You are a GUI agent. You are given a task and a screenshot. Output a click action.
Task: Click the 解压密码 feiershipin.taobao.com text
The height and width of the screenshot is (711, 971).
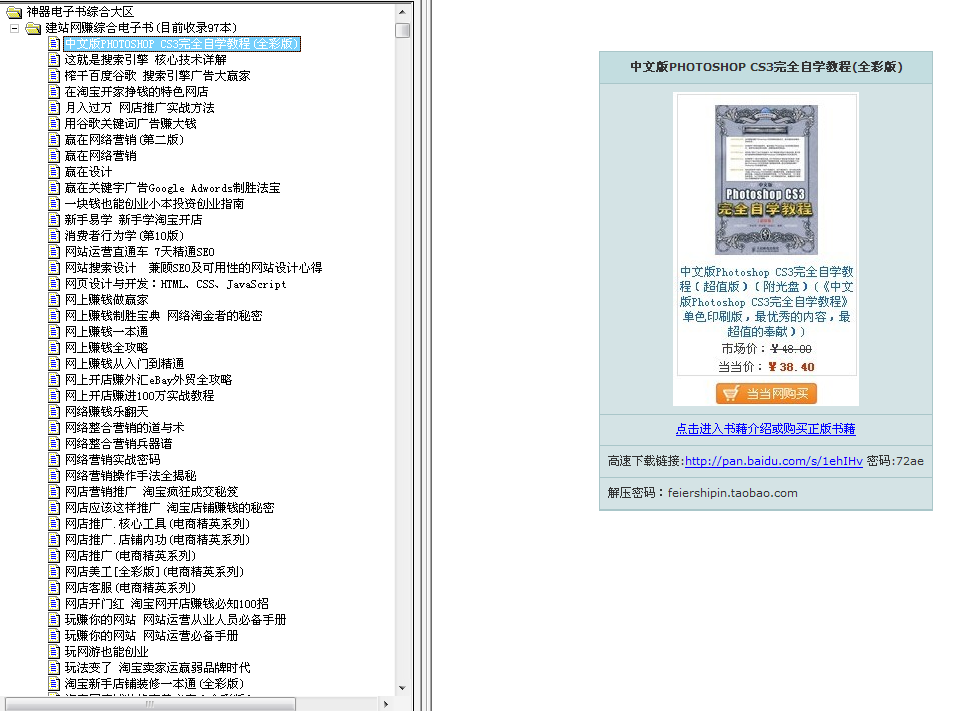(x=702, y=493)
